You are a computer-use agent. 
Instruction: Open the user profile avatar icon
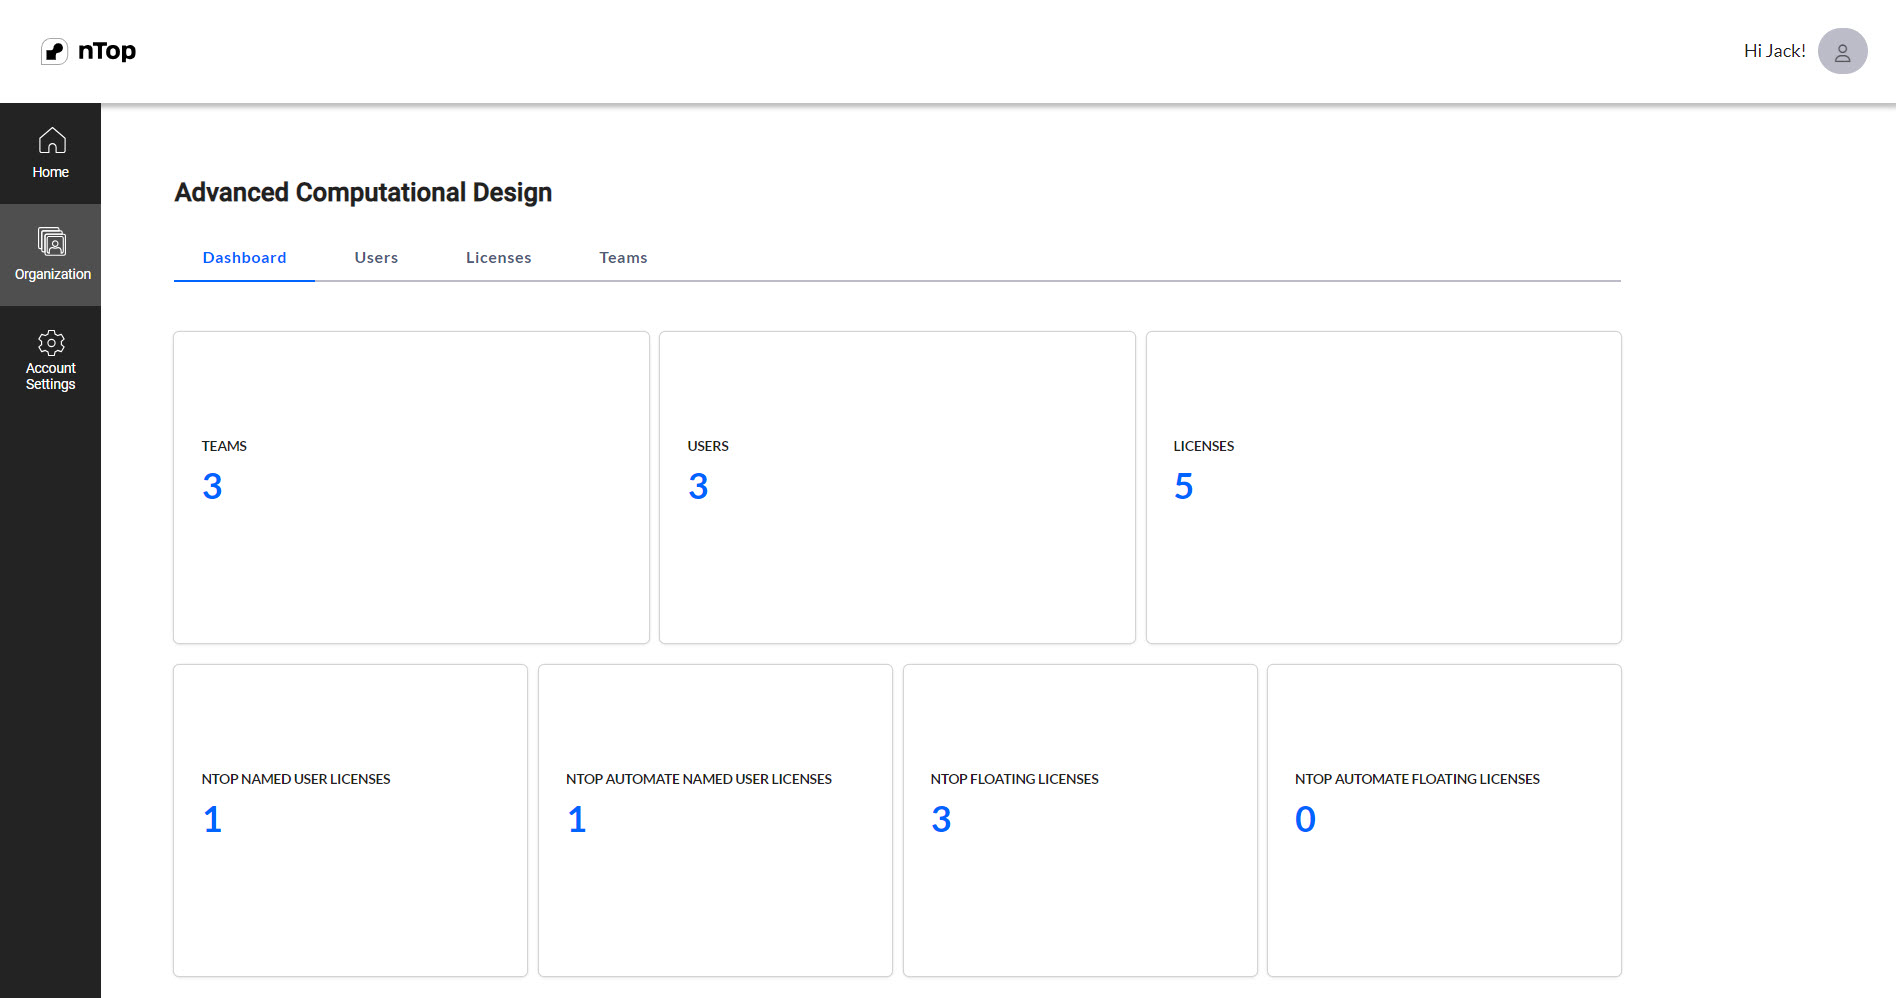tap(1842, 51)
